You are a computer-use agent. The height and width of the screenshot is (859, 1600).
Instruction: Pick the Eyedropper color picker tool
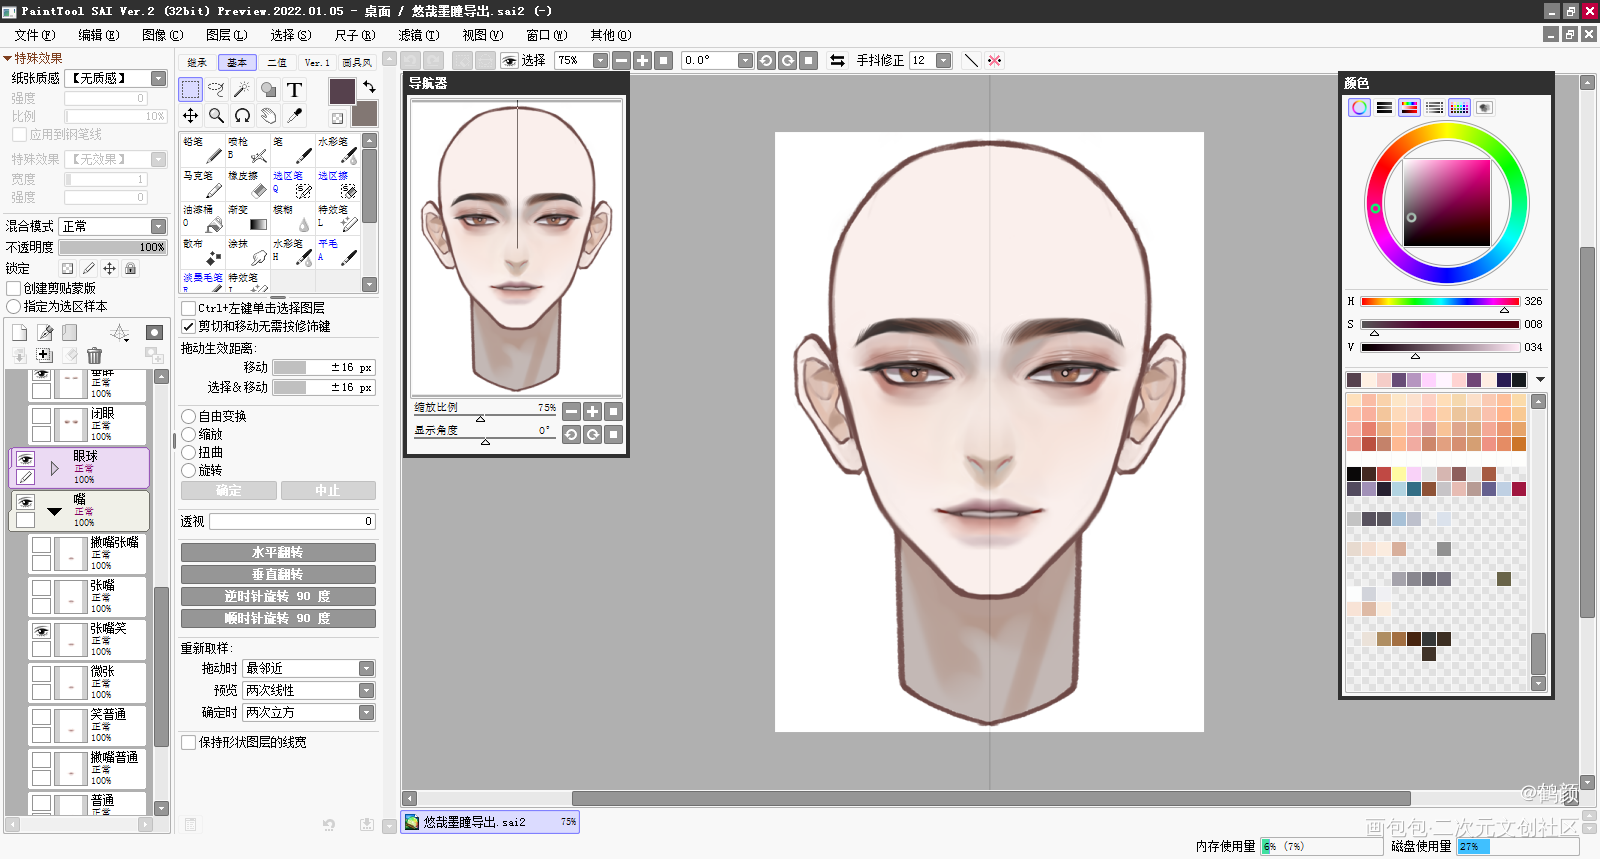pos(294,116)
